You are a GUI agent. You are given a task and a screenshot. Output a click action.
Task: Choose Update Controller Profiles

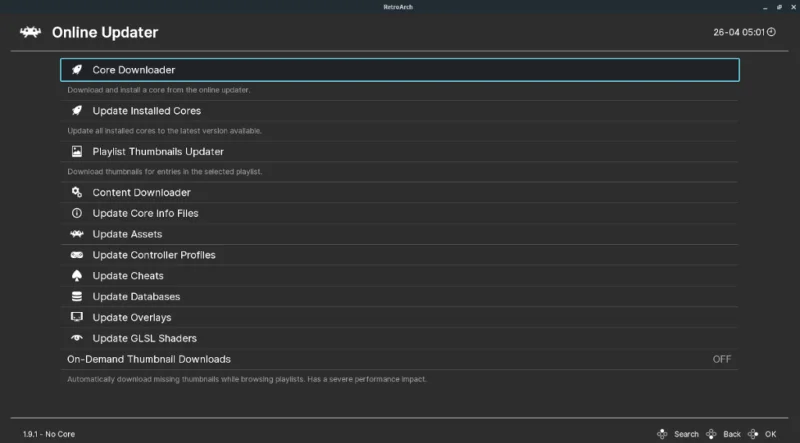pos(399,255)
